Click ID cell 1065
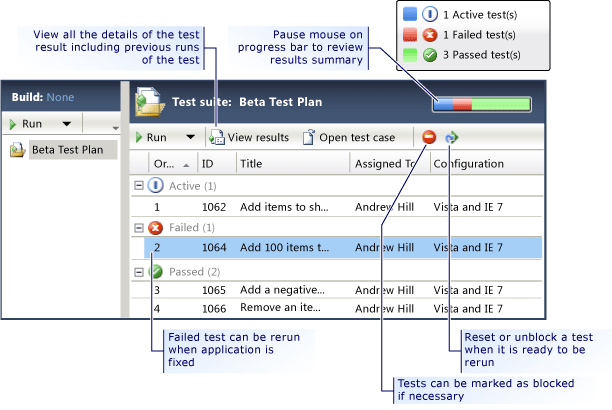 [x=214, y=290]
